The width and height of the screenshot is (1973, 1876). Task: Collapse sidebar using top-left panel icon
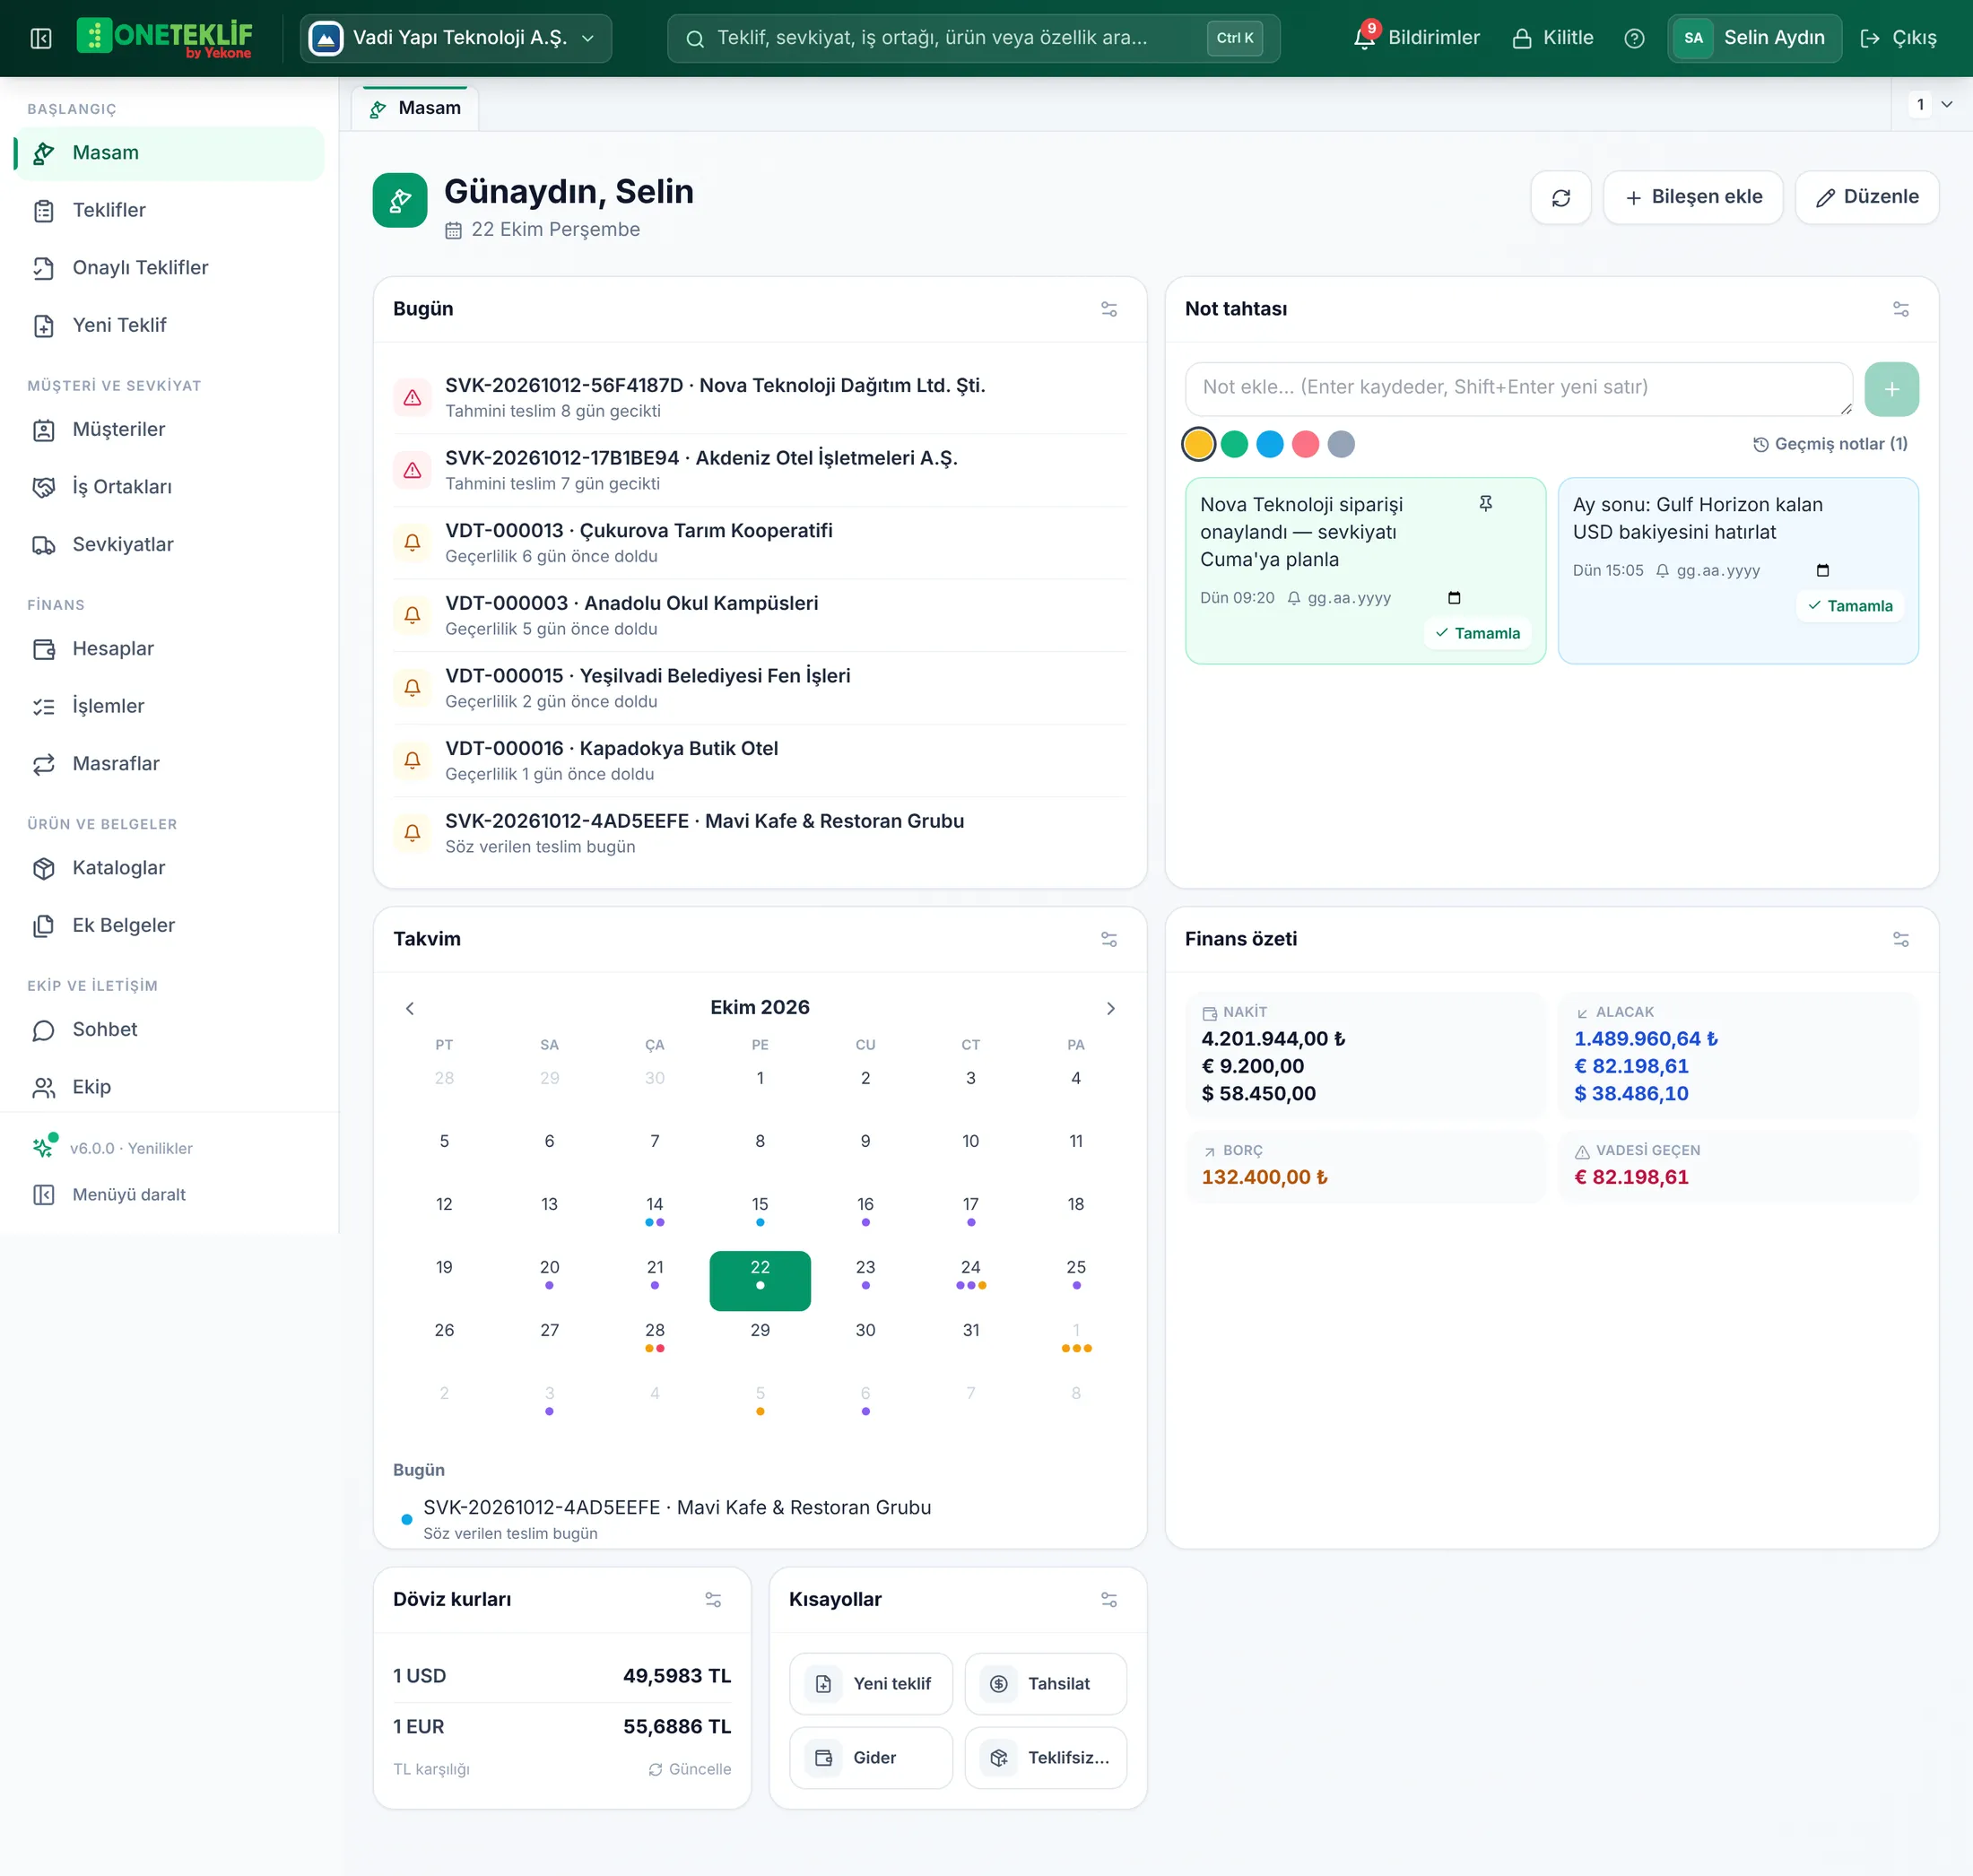tap(41, 38)
